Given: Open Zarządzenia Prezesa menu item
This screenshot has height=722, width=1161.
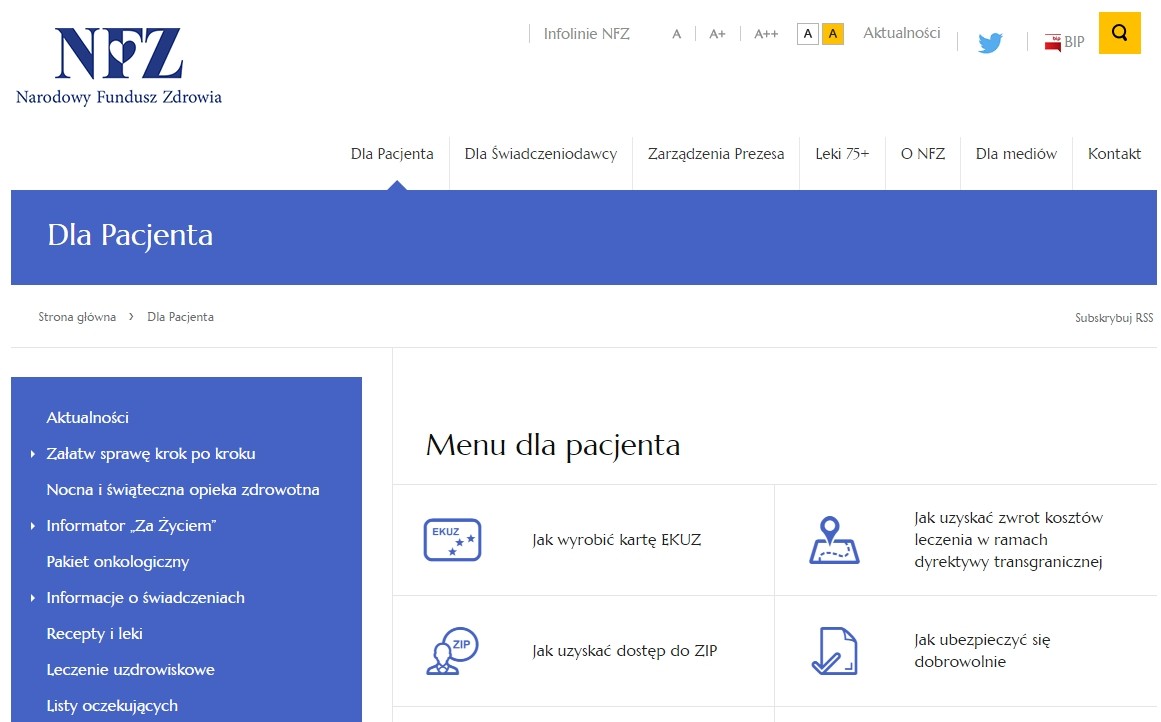Looking at the screenshot, I should (x=715, y=154).
